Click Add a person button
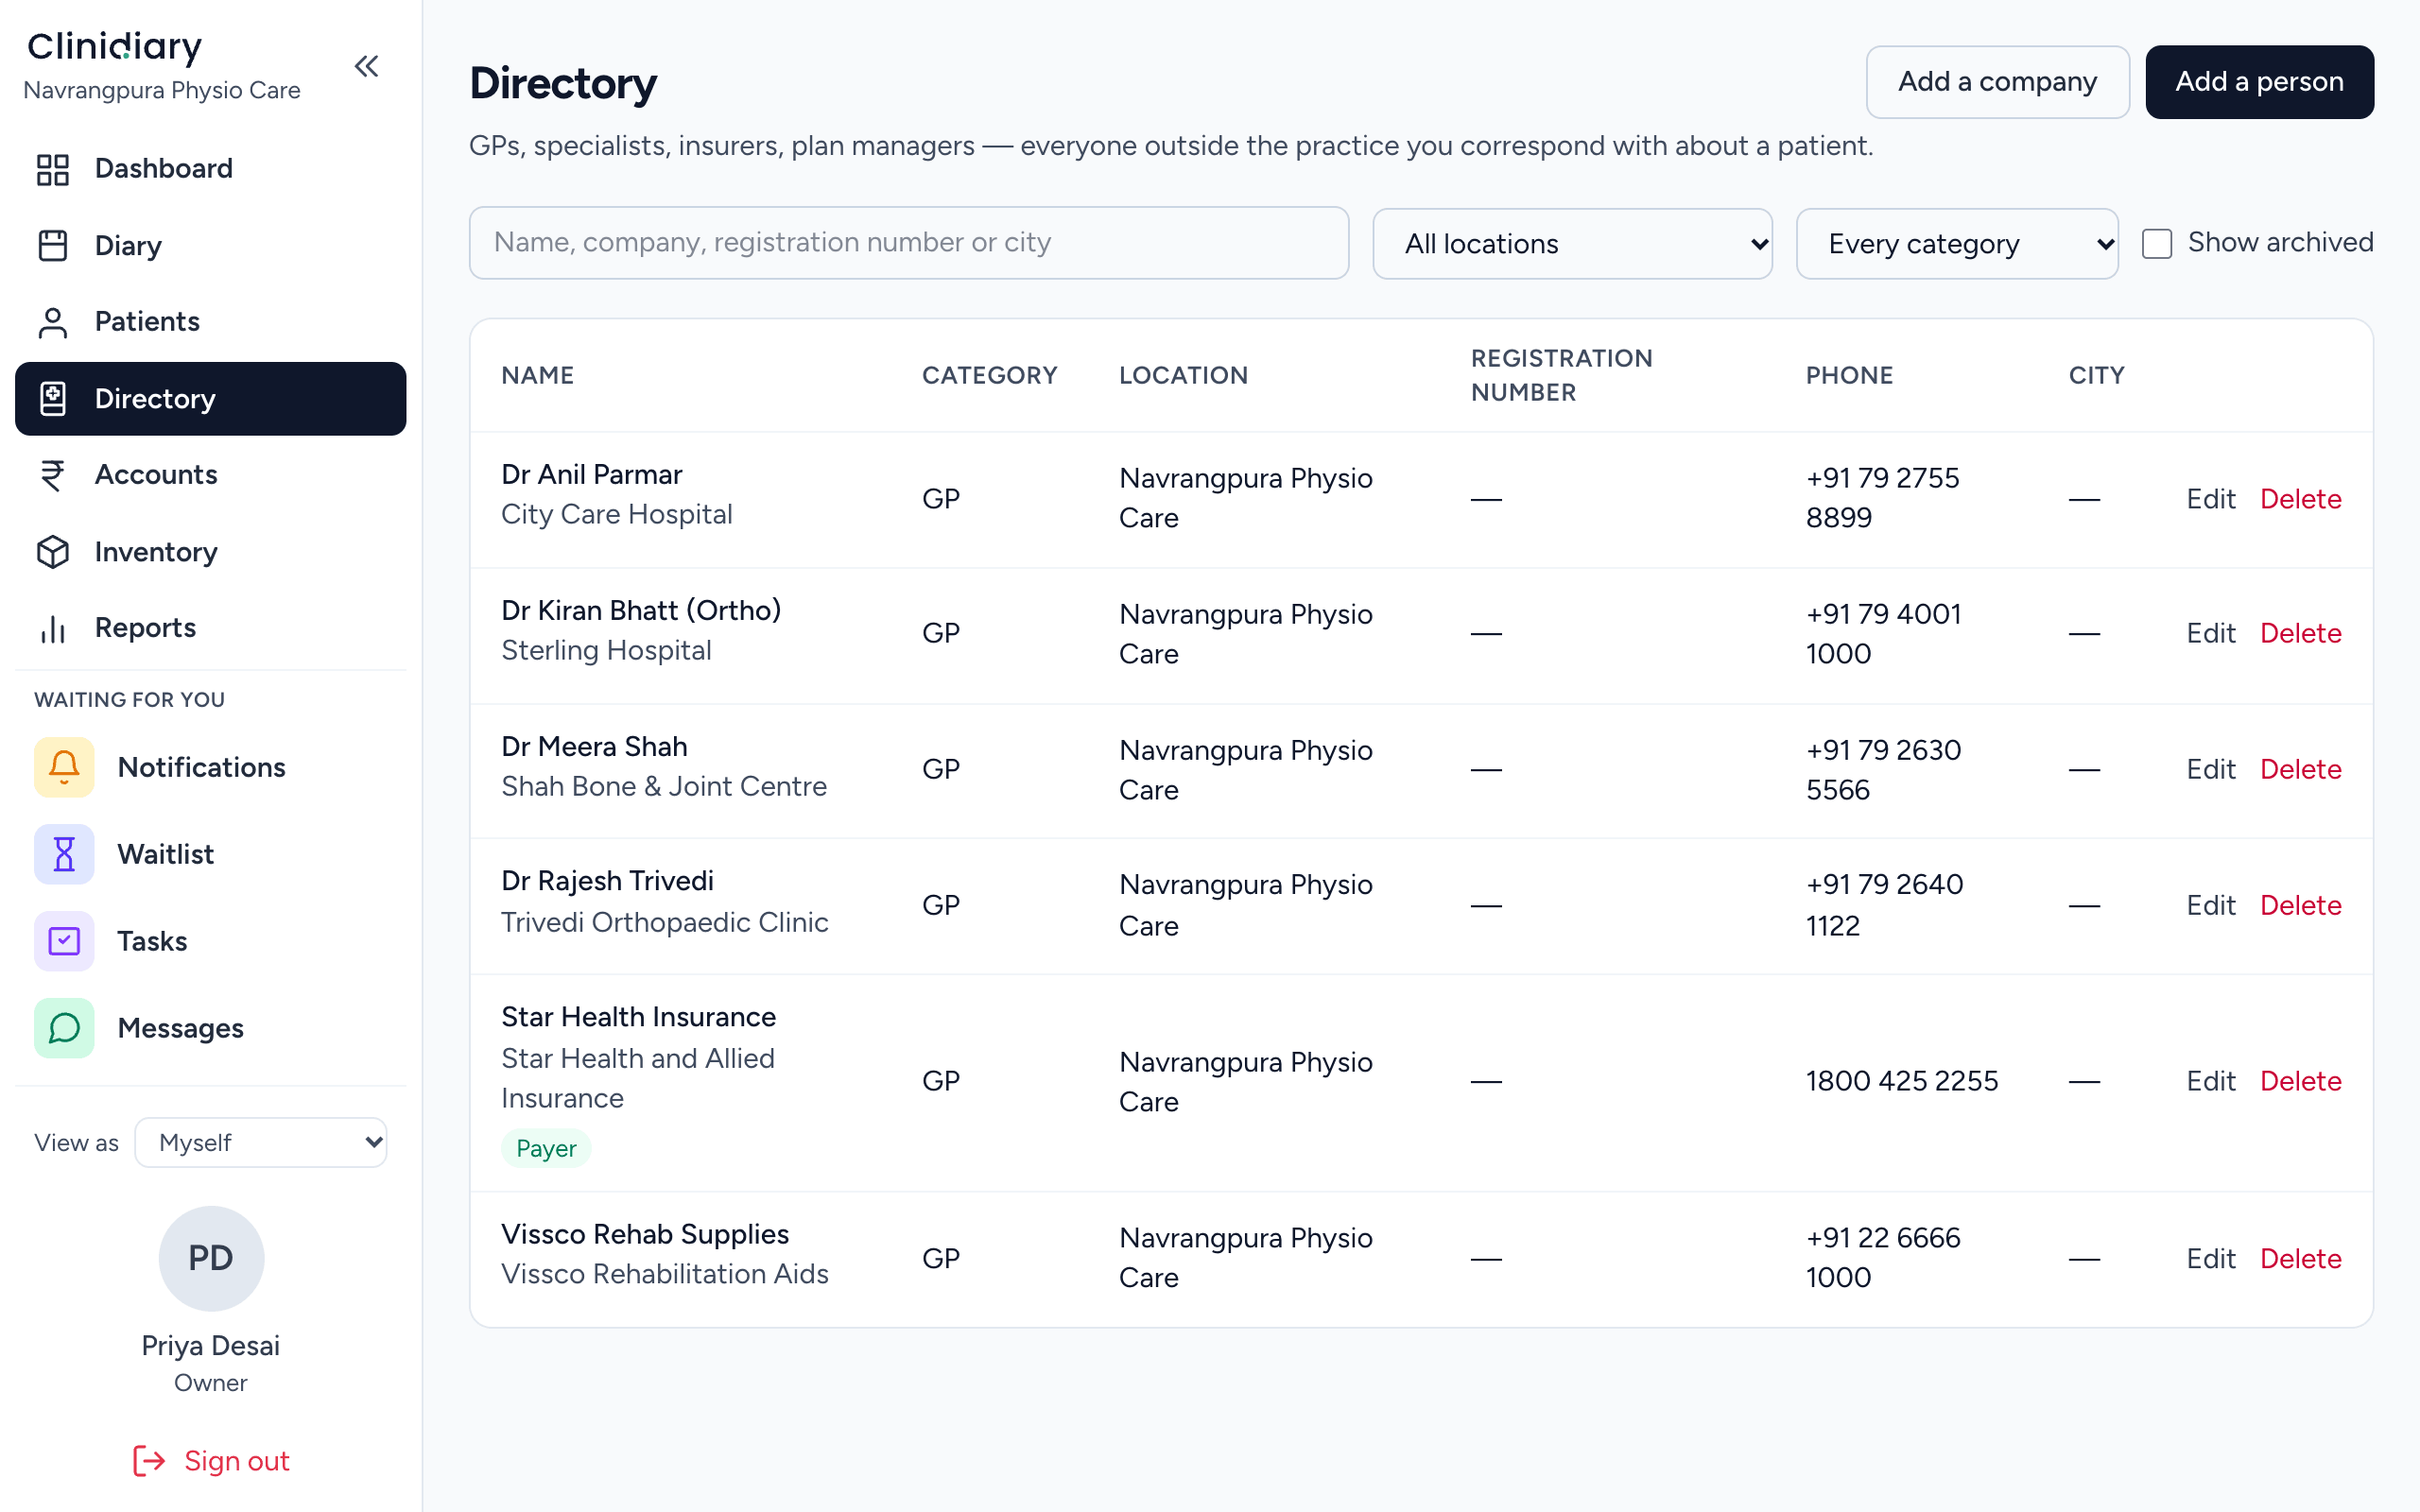Viewport: 2420px width, 1512px height. point(2259,82)
